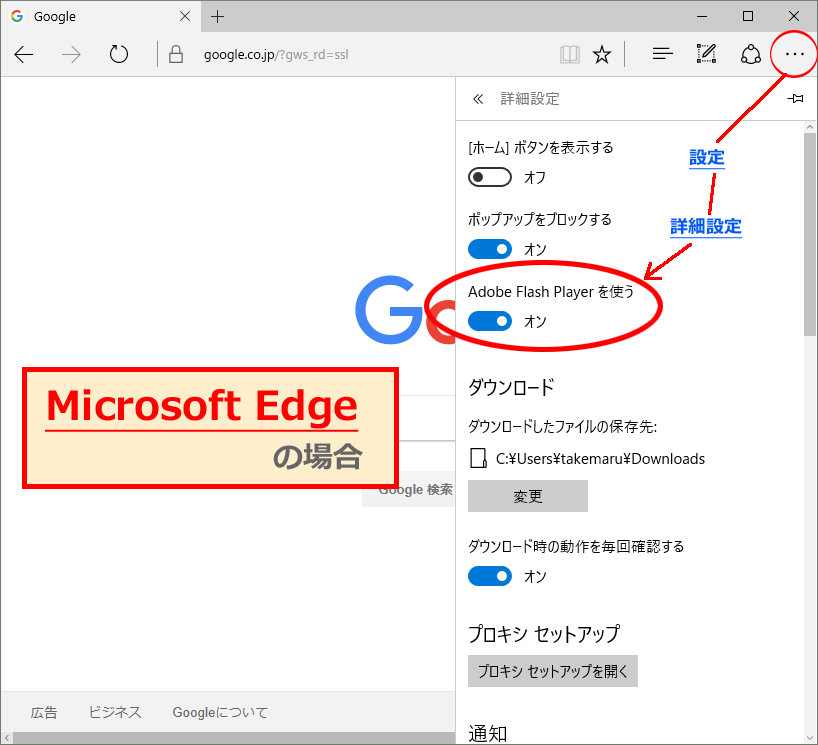Click the address bar URL

pos(276,55)
